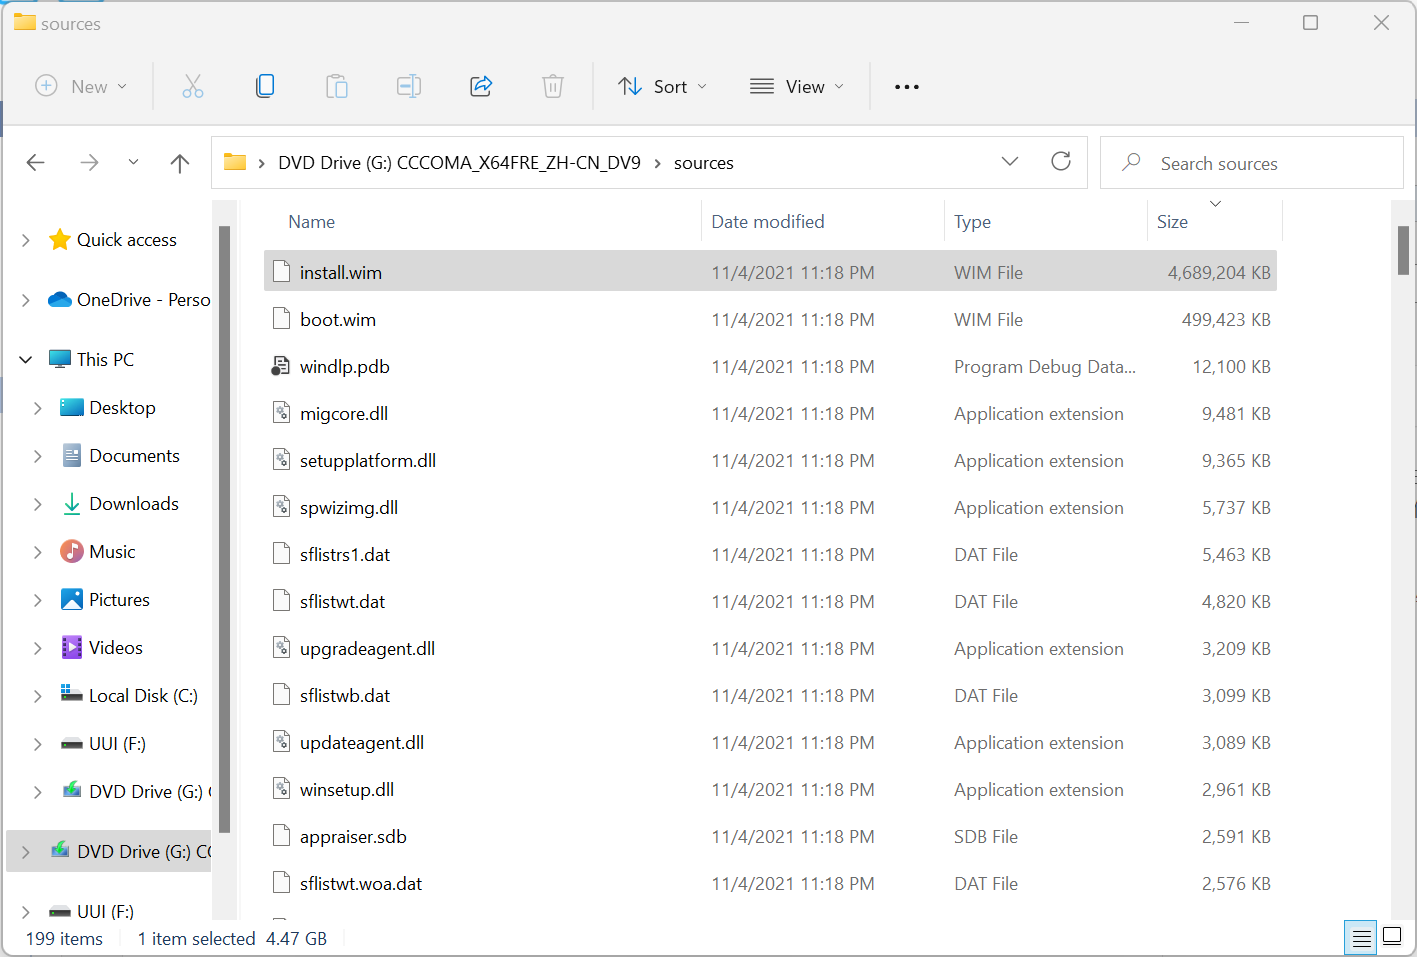Click the install.wim file icon
Image resolution: width=1417 pixels, height=957 pixels.
(282, 271)
